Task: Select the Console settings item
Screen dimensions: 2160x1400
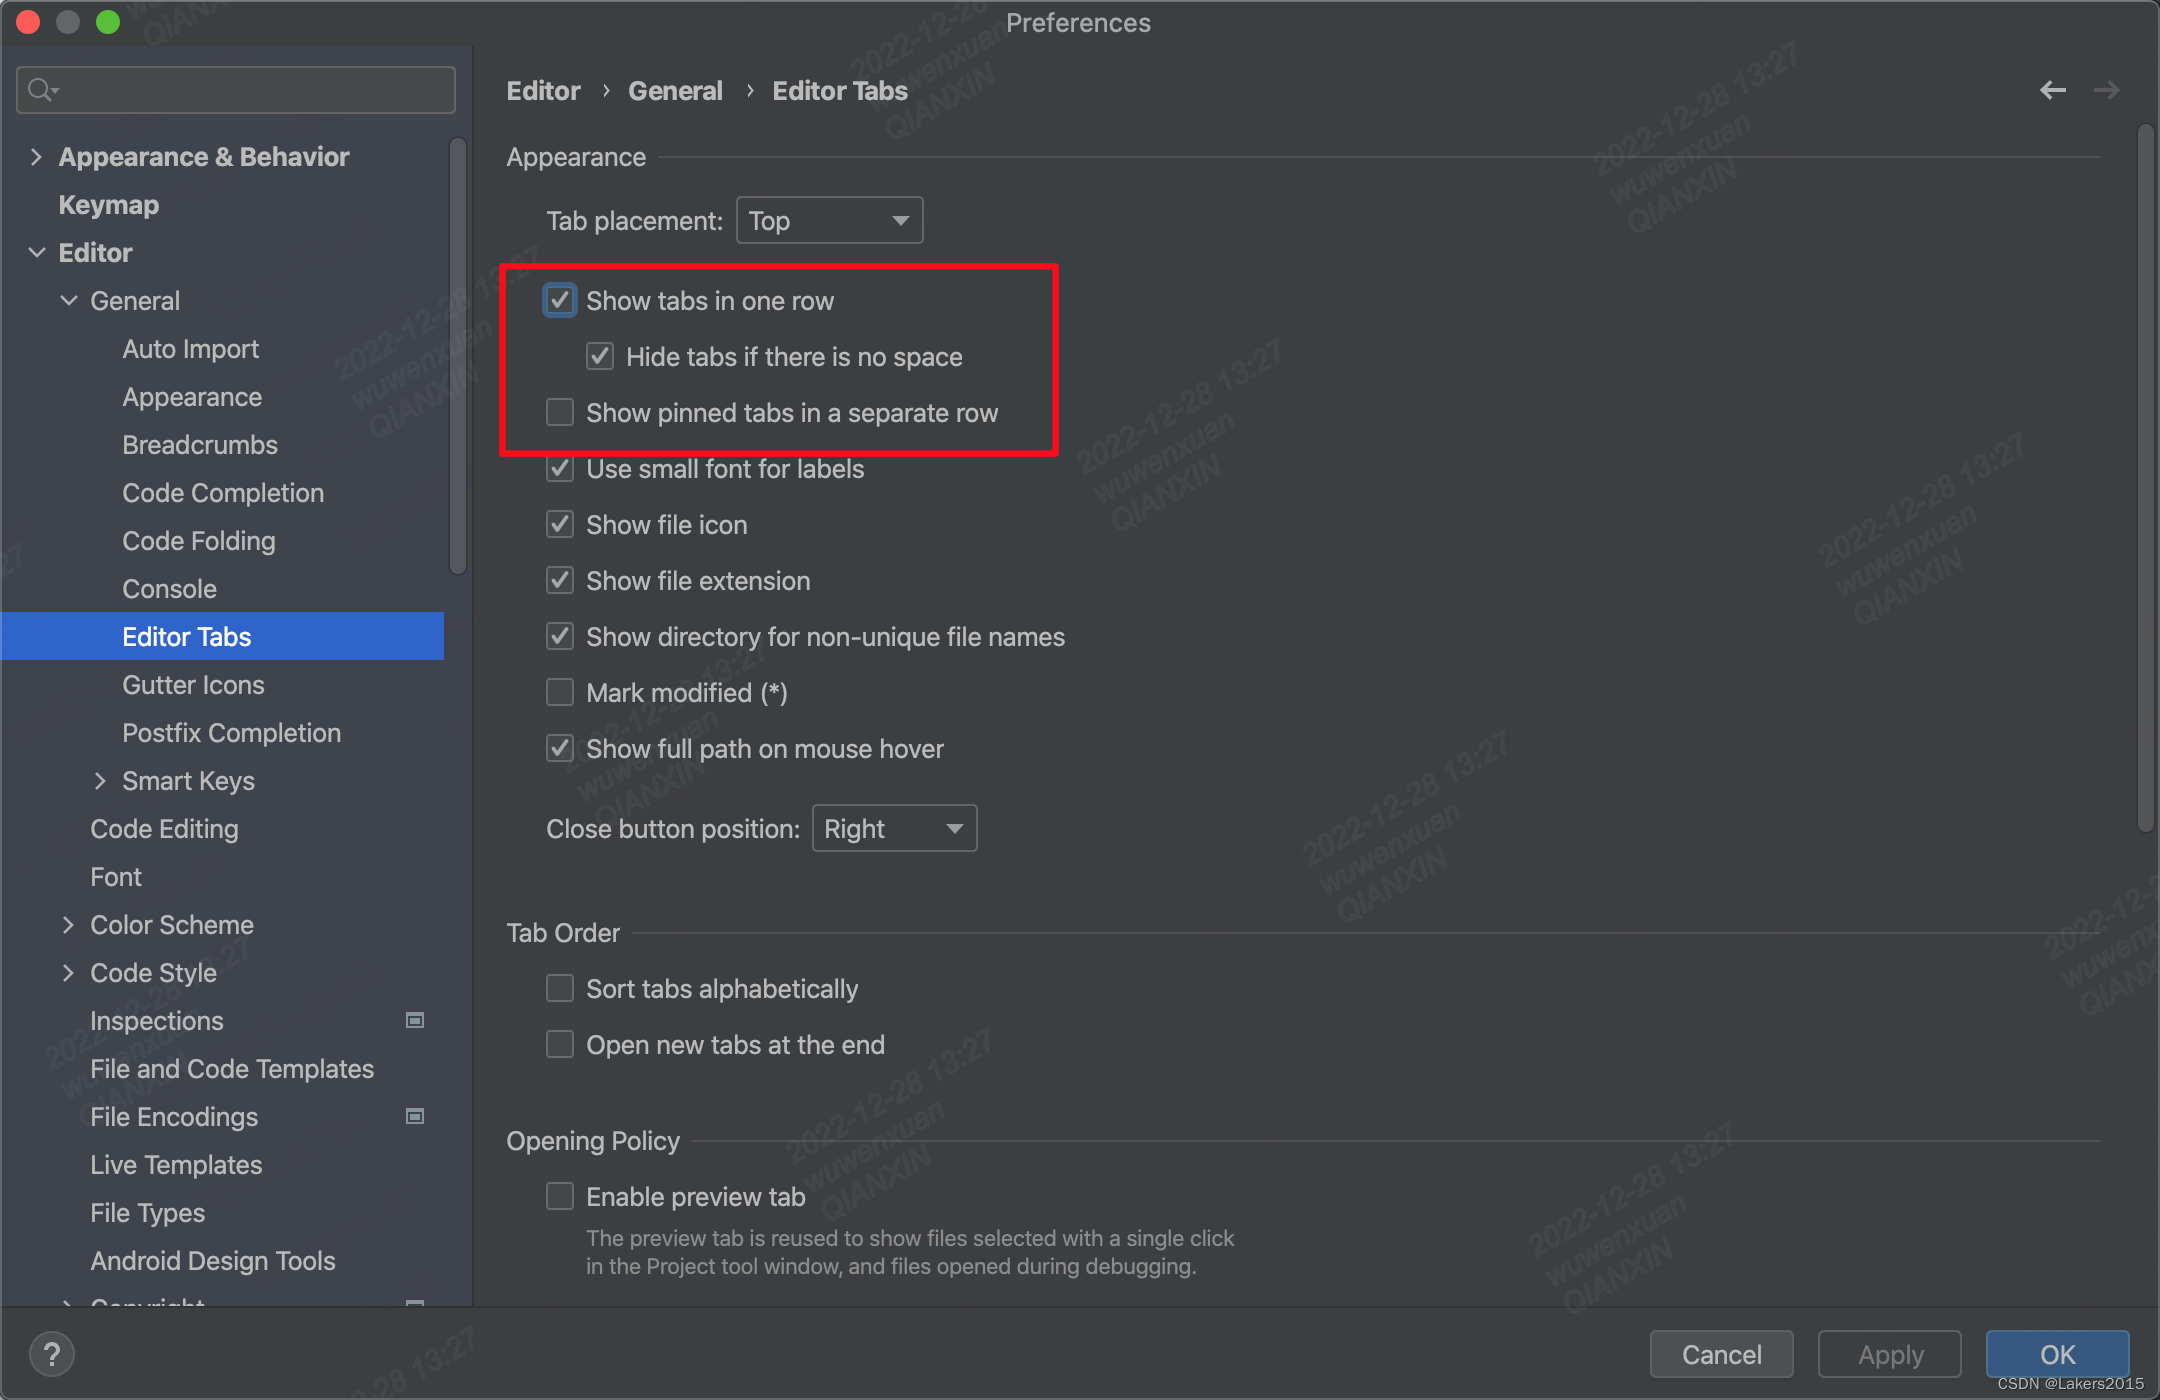Action: (x=168, y=587)
